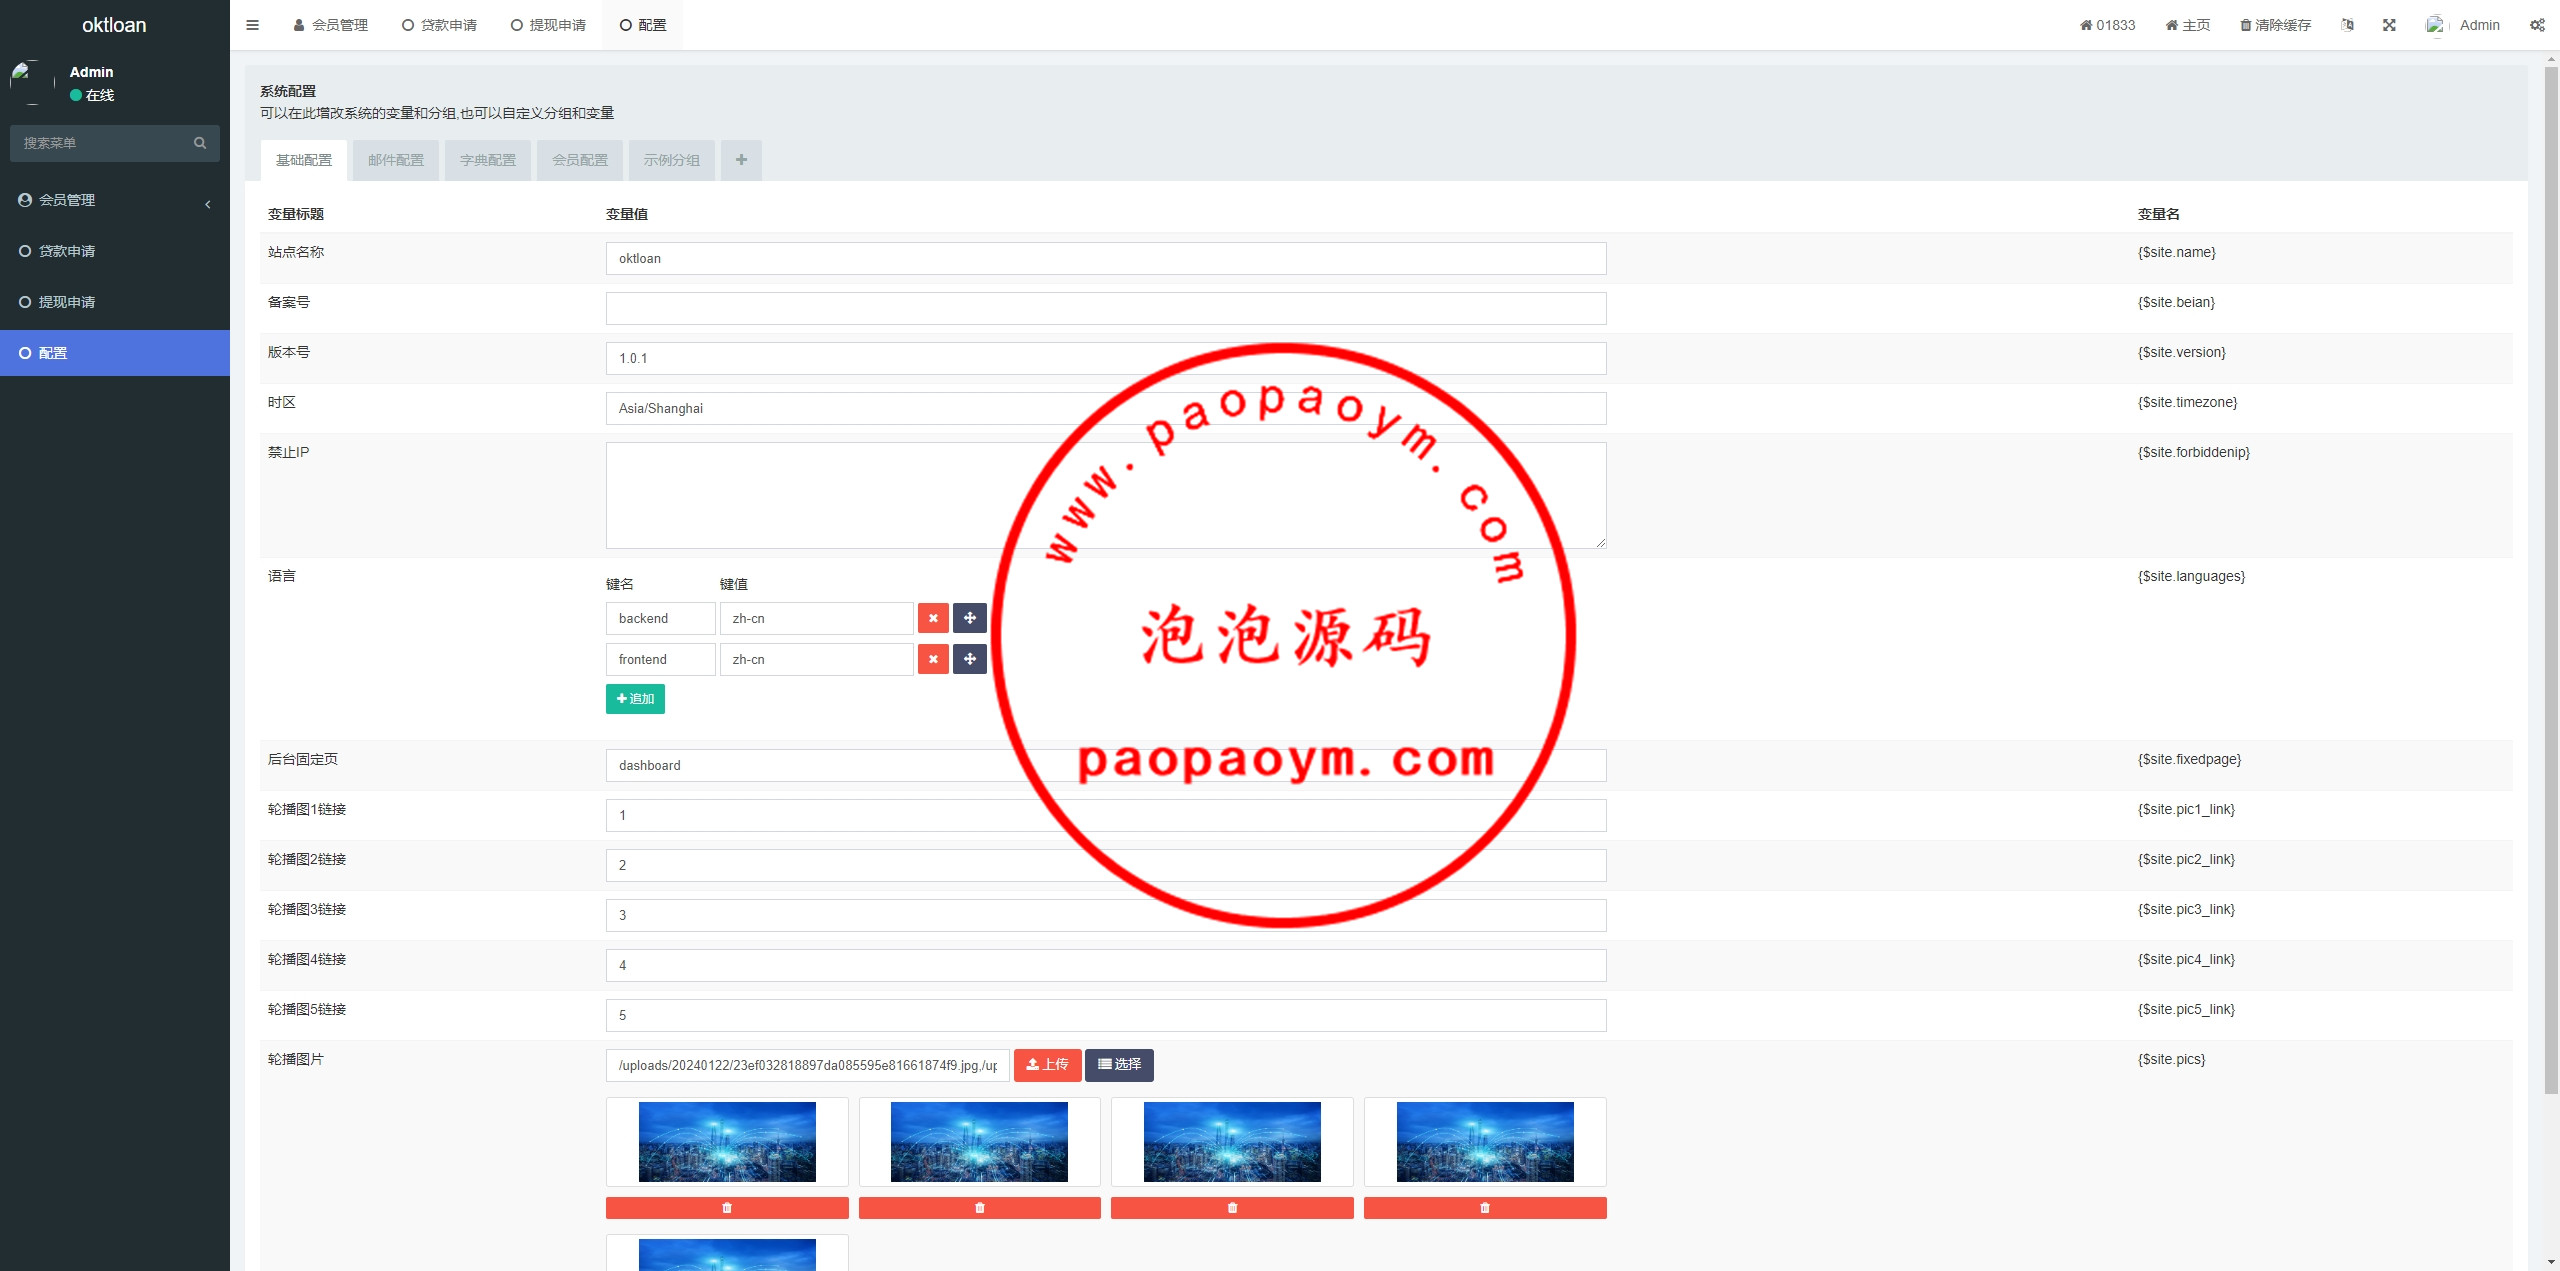Click the 时区 field Asia/Shanghai
Viewport: 2560px width, 1271px height.
(1106, 408)
